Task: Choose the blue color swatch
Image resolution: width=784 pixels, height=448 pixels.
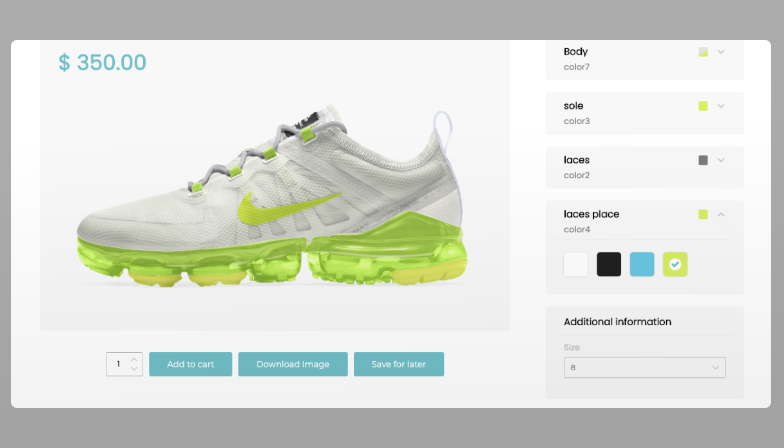Action: pos(642,264)
